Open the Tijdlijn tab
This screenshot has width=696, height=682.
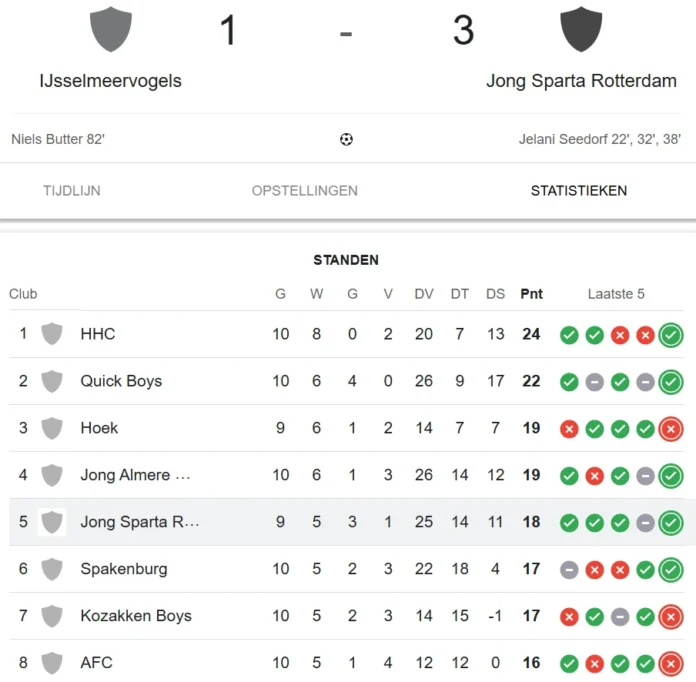pos(72,191)
